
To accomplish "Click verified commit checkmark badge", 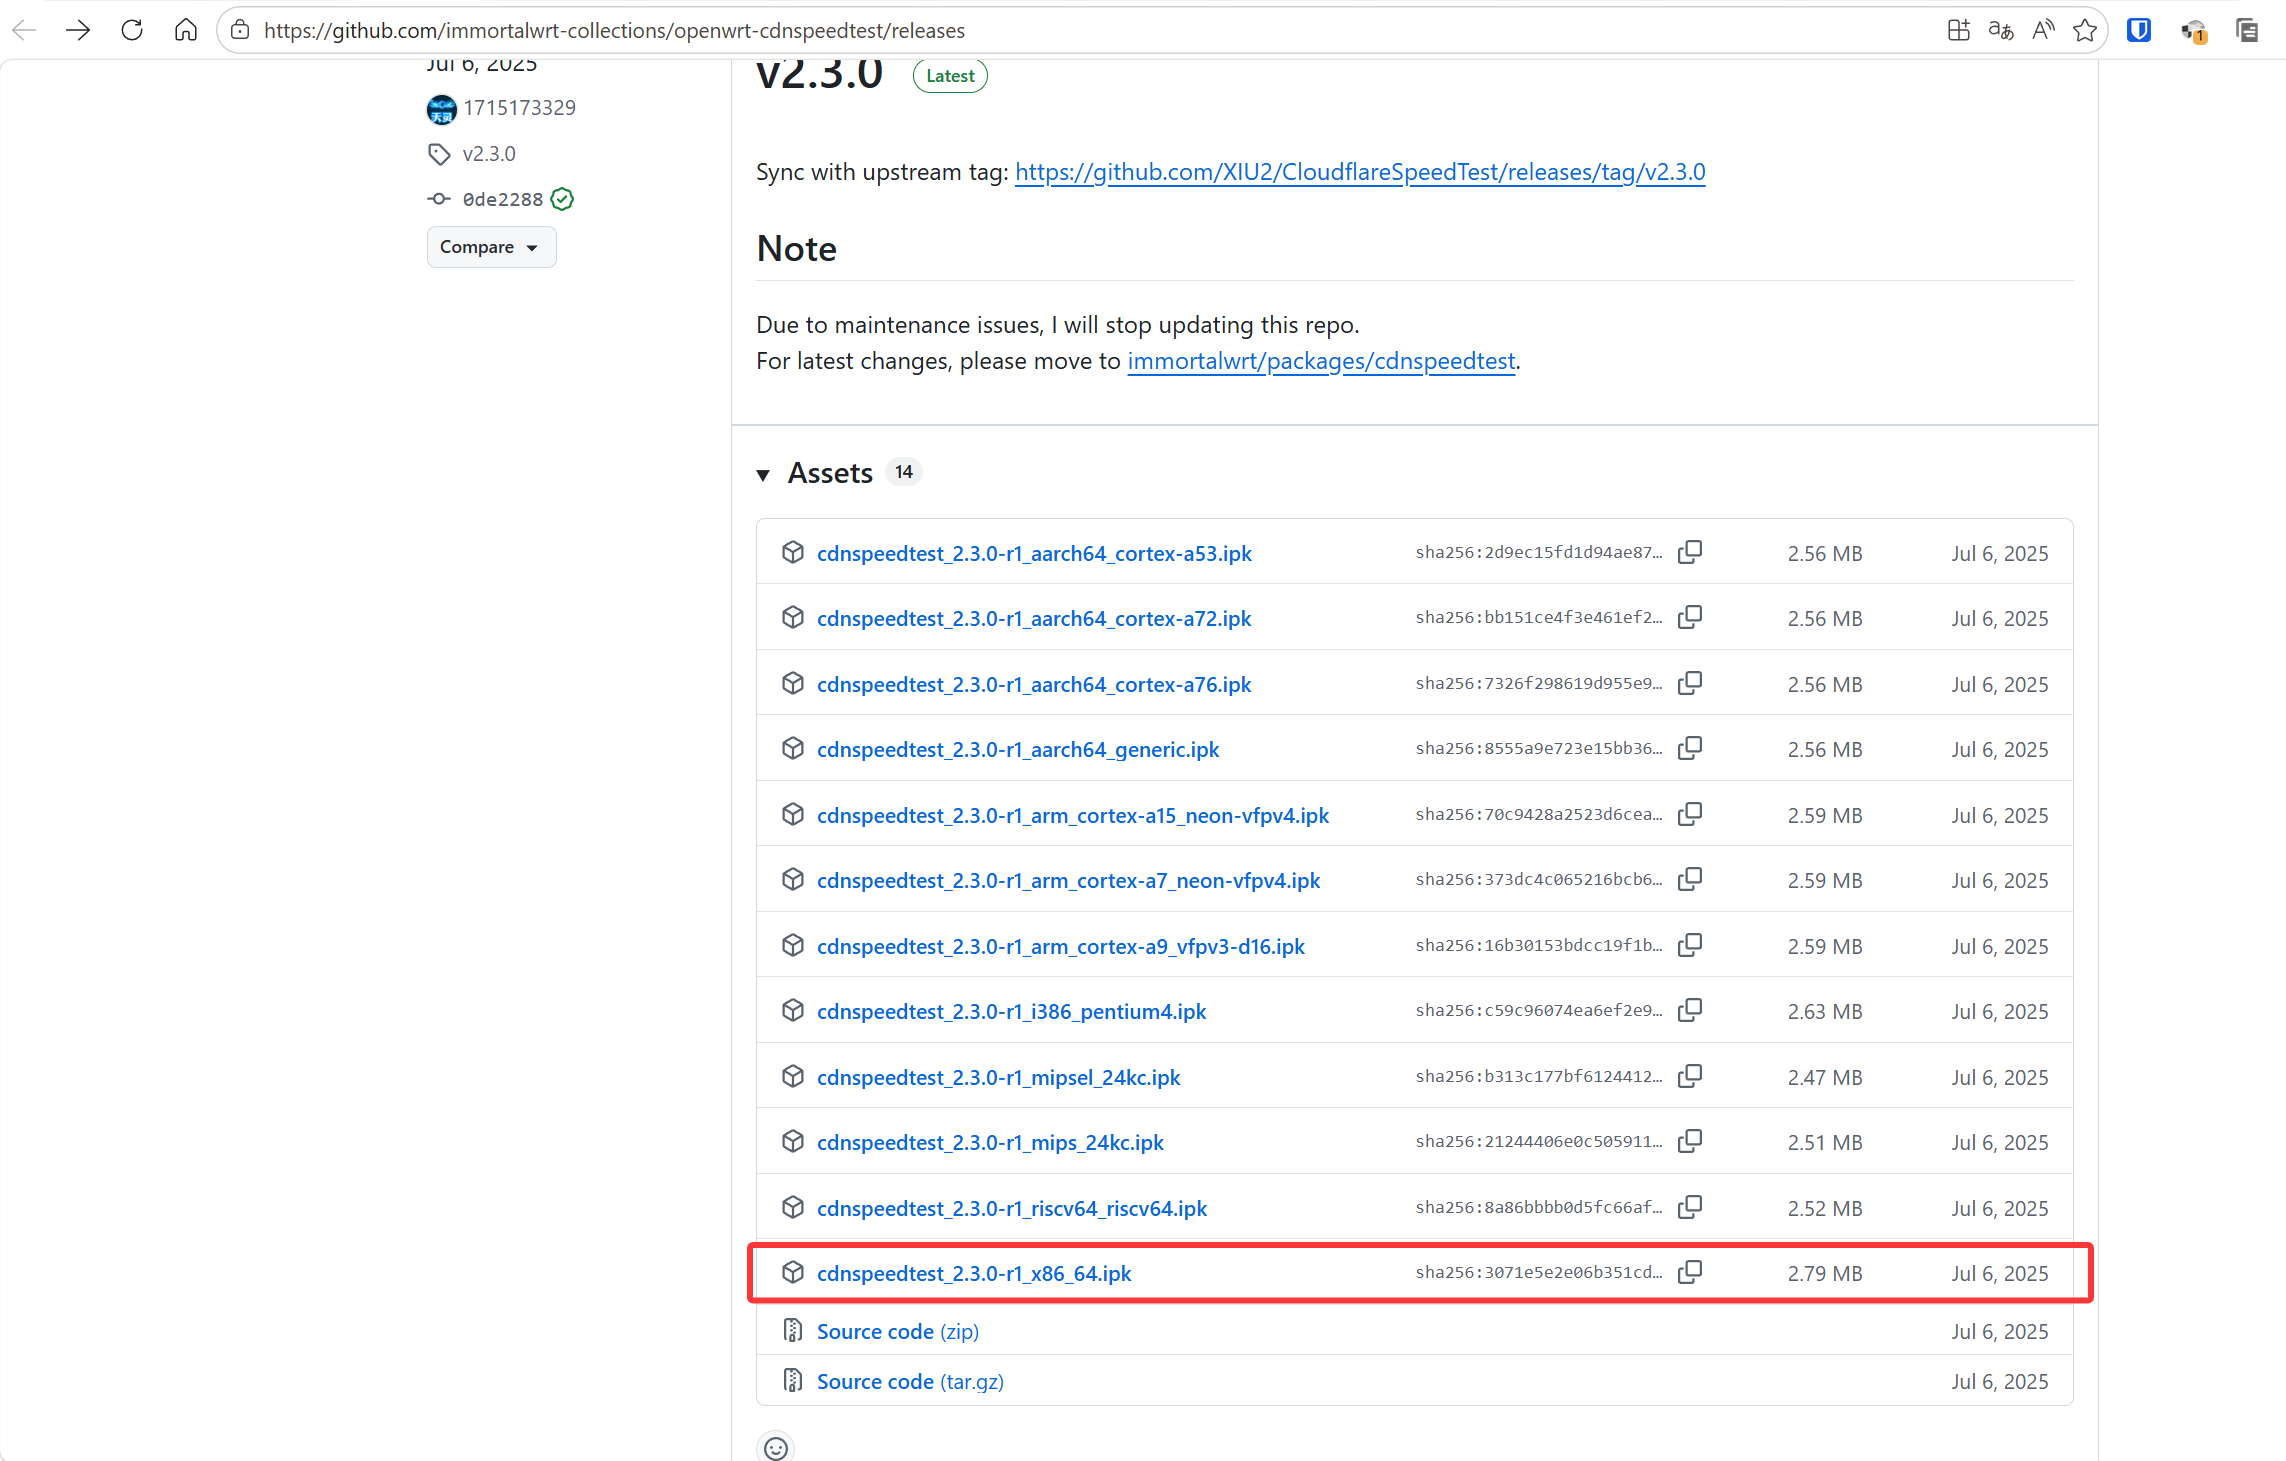I will (x=563, y=199).
